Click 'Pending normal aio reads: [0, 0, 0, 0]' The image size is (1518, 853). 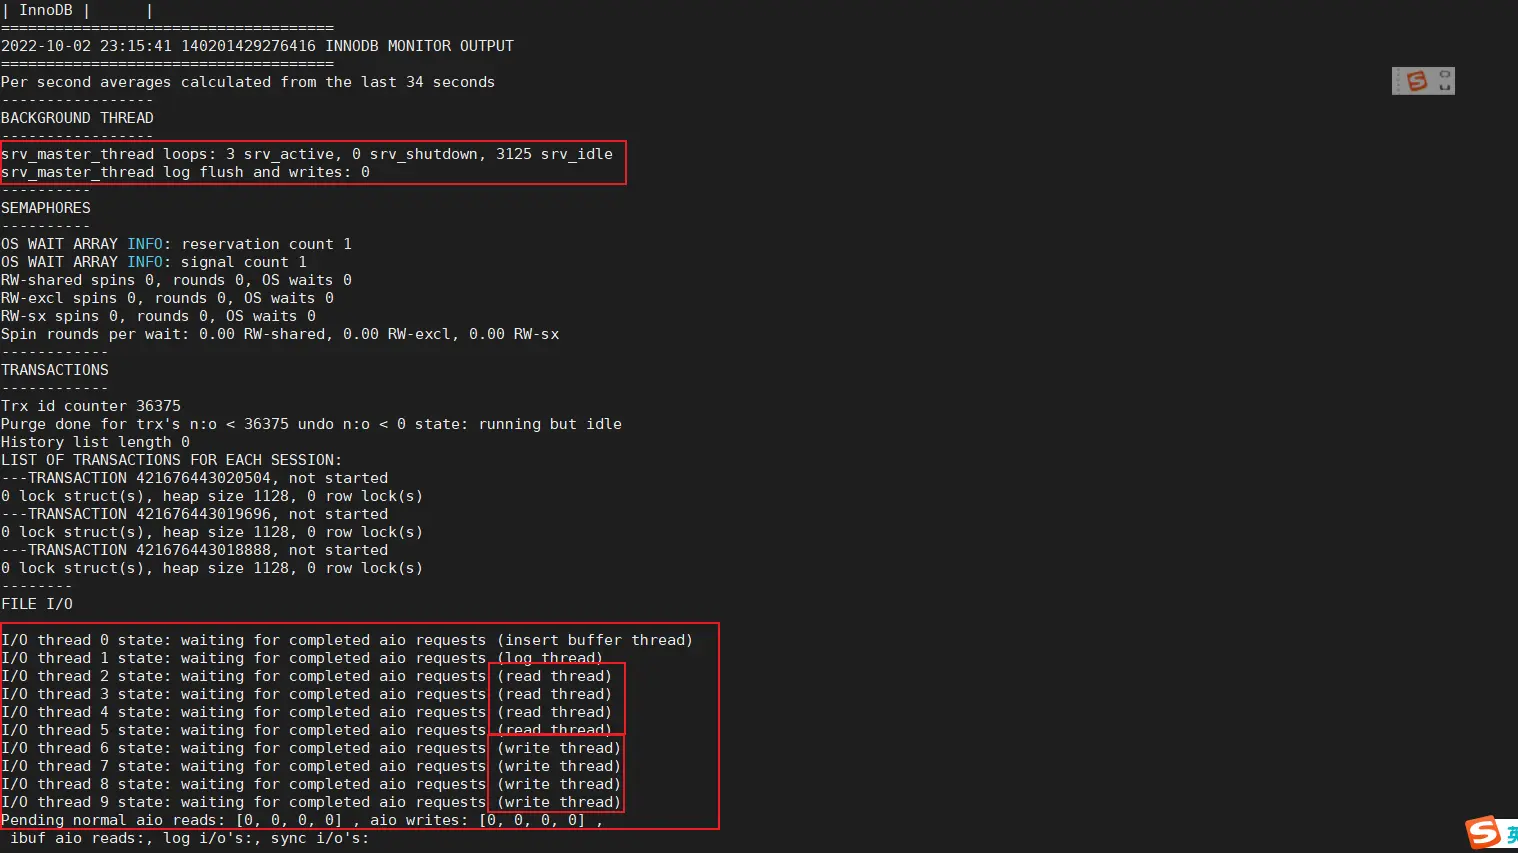[x=171, y=820]
